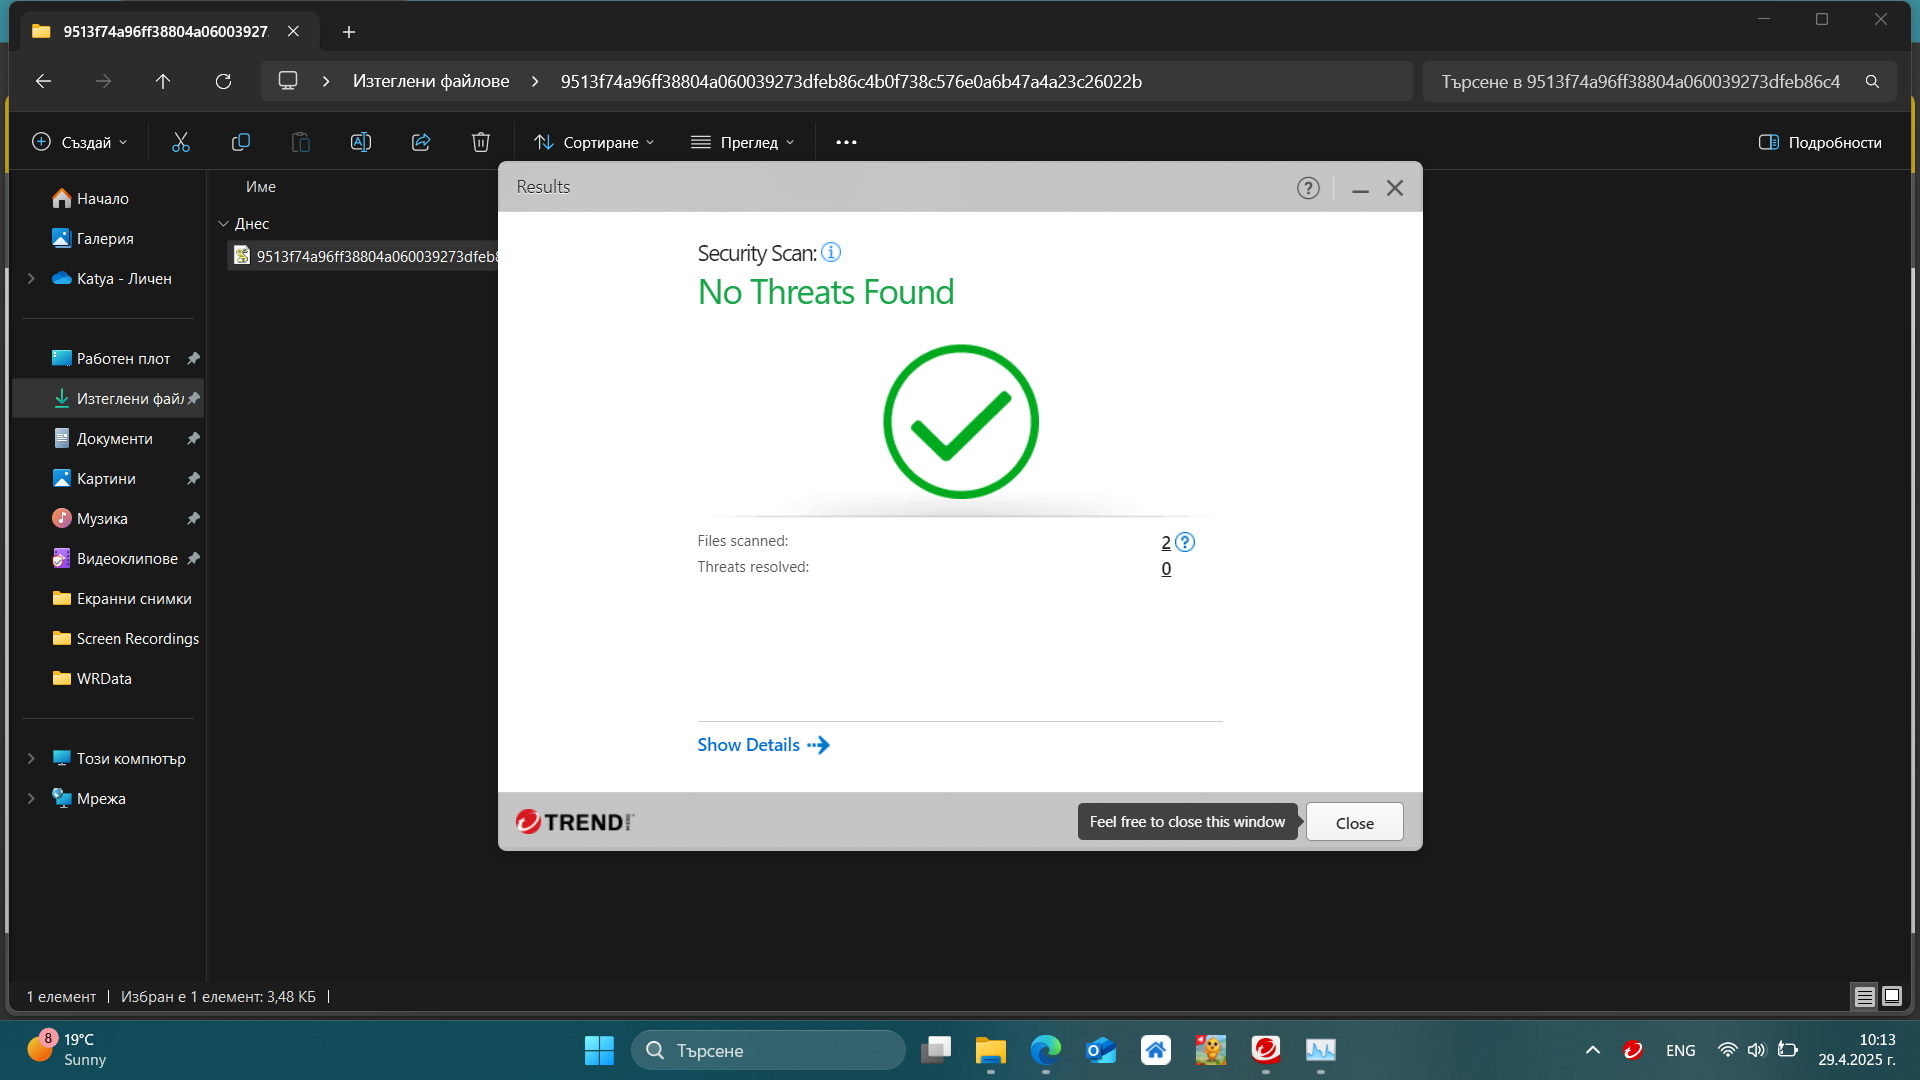This screenshot has width=1920, height=1080.
Task: Add a new Explorer tab
Action: pos(349,32)
